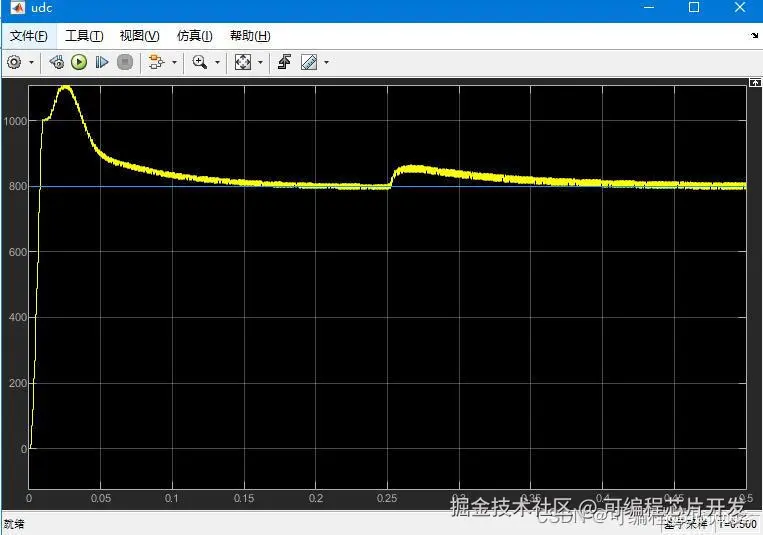Click the y-axis label 800
This screenshot has width=763, height=535.
(18, 186)
